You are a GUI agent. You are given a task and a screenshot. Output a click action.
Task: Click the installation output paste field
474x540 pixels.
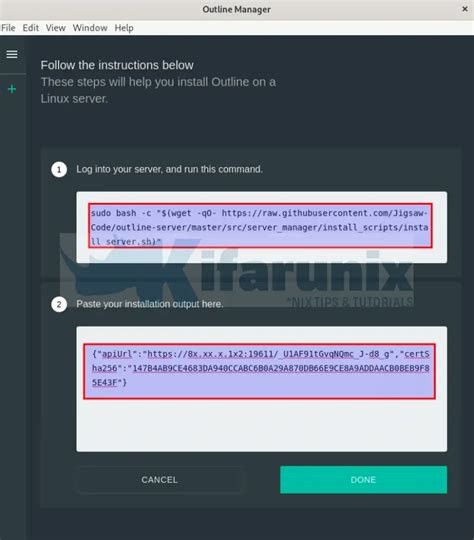pyautogui.click(x=262, y=389)
